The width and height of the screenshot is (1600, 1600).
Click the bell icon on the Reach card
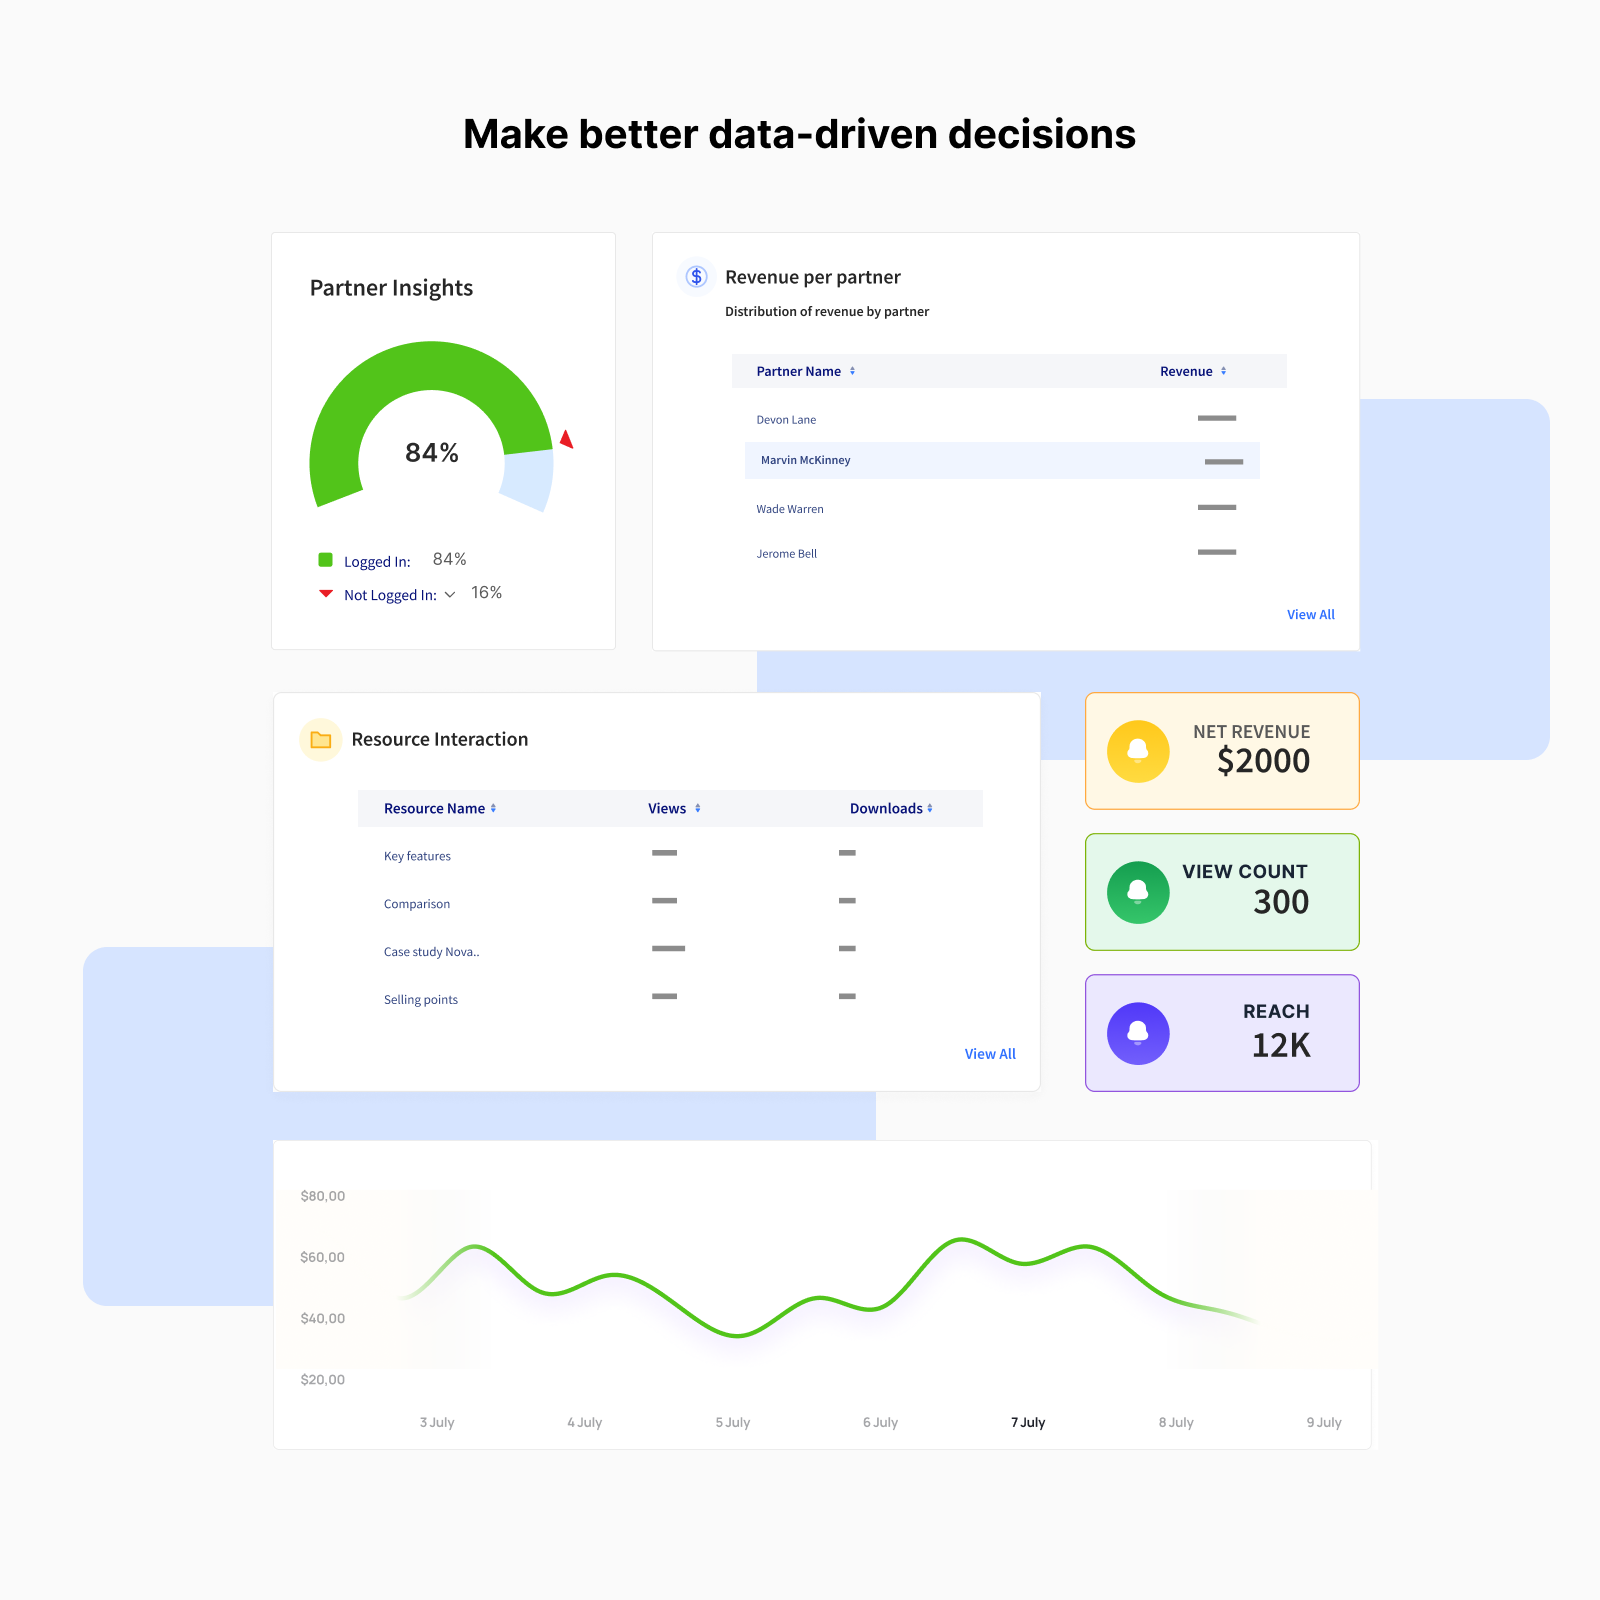1137,1033
